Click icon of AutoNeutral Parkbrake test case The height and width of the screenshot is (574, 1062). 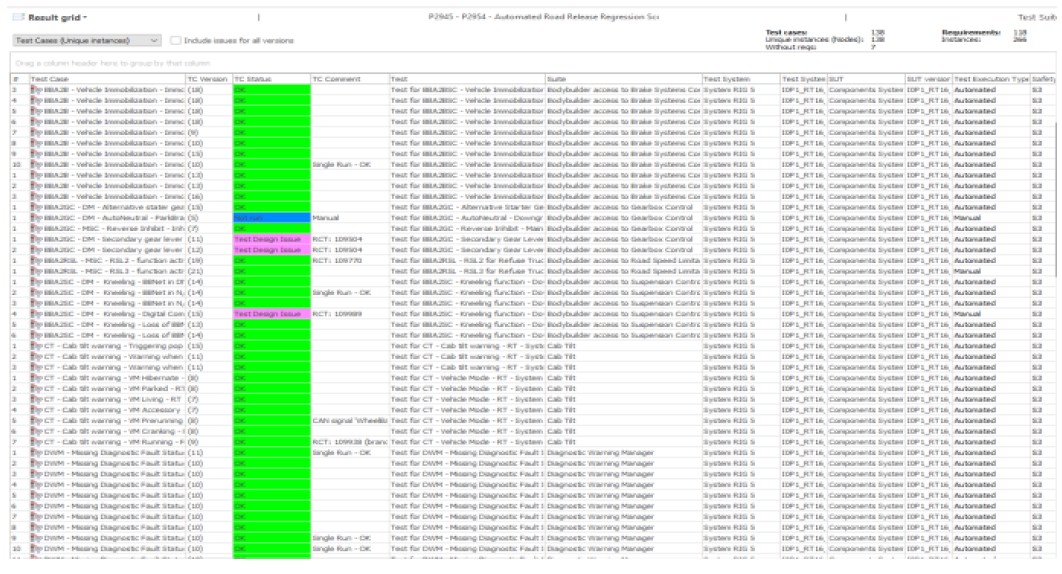tap(36, 218)
